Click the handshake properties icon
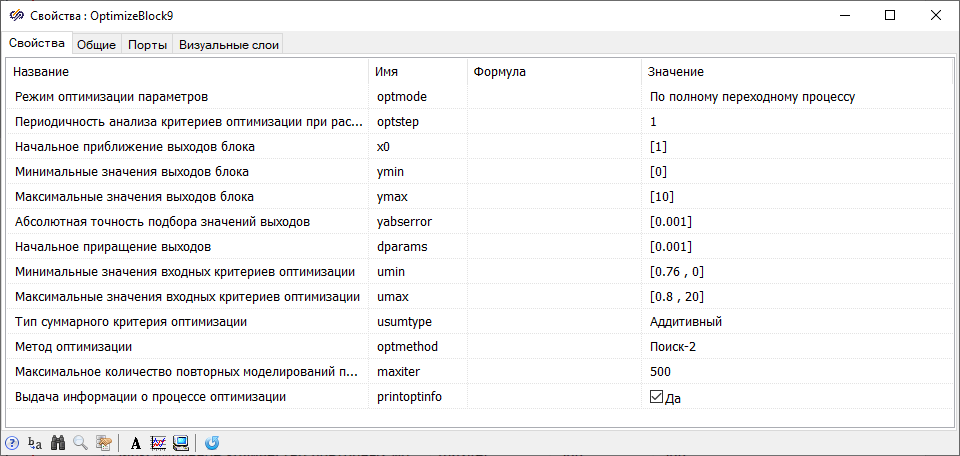 tap(103, 443)
